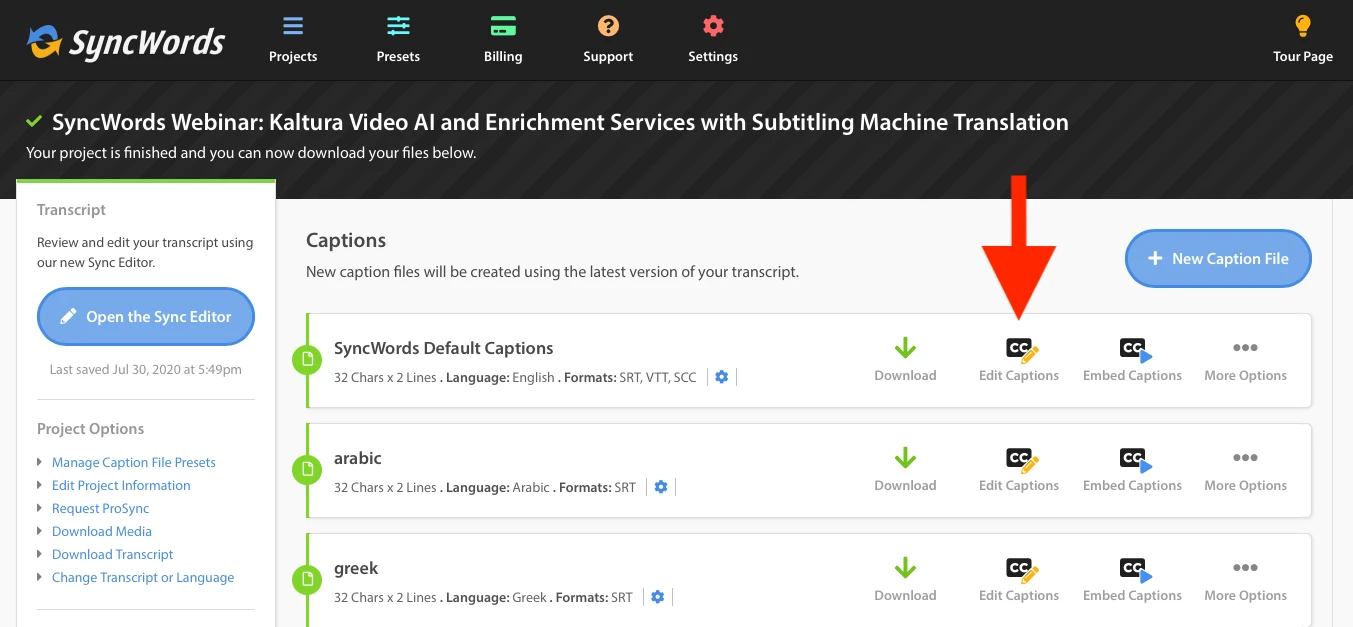Click the Open the Sync Editor button
This screenshot has width=1353, height=627.
[146, 317]
